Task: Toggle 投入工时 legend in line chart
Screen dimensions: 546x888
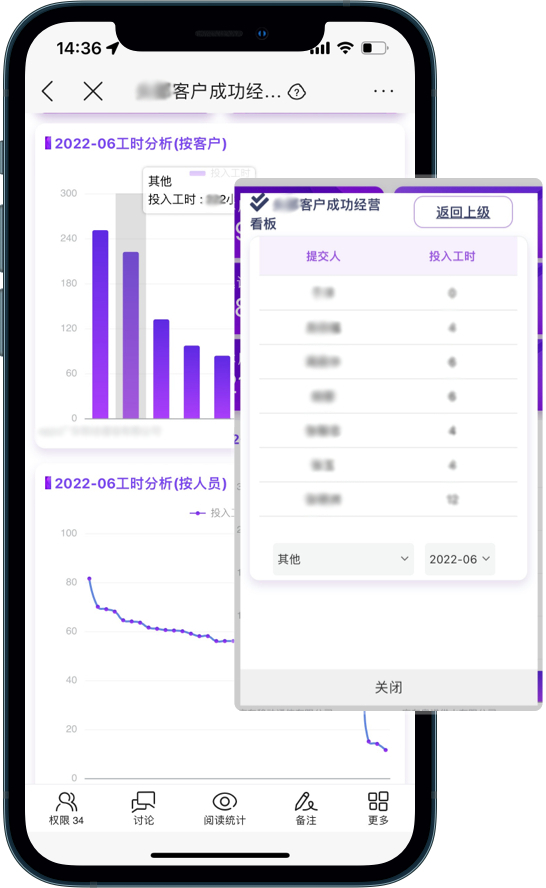Action: pos(212,513)
